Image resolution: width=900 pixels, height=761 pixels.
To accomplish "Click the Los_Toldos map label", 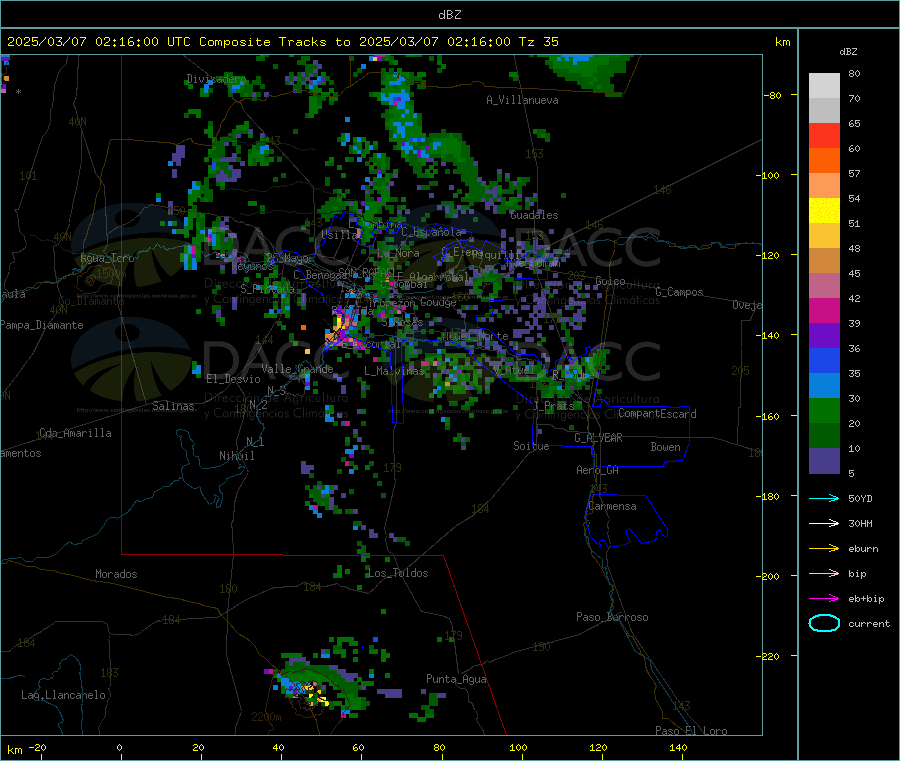I will point(398,573).
